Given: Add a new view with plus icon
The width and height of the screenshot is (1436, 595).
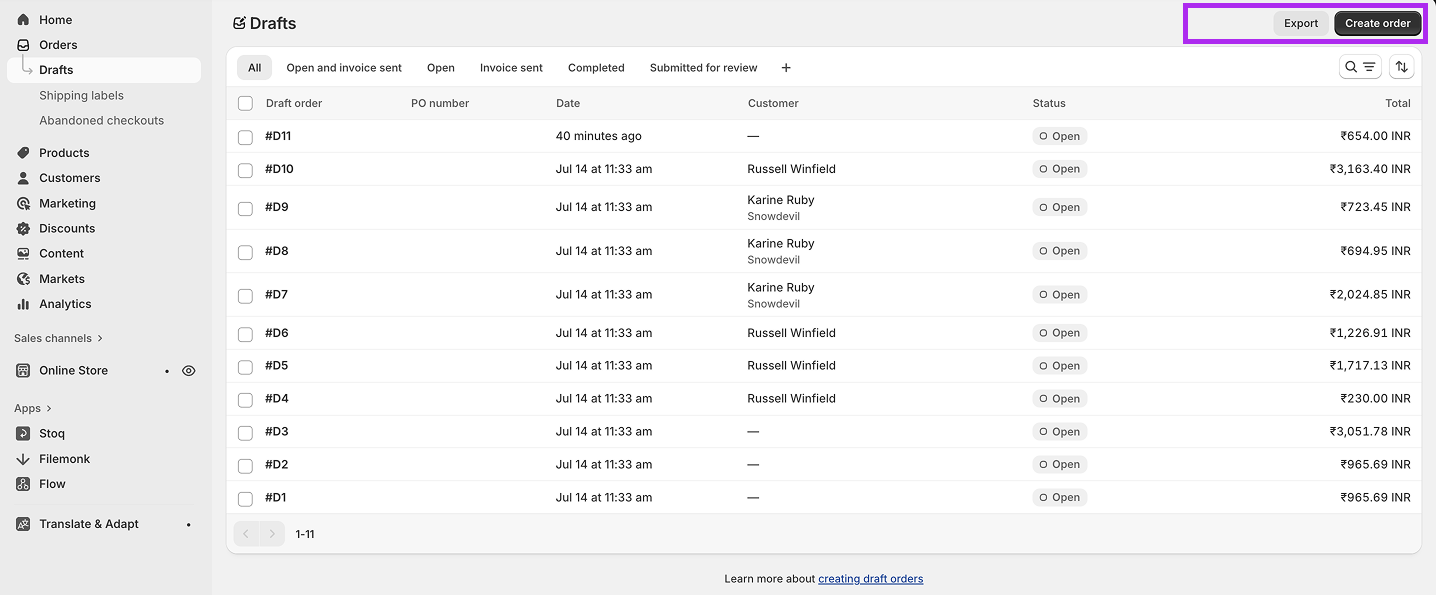Looking at the screenshot, I should (786, 68).
